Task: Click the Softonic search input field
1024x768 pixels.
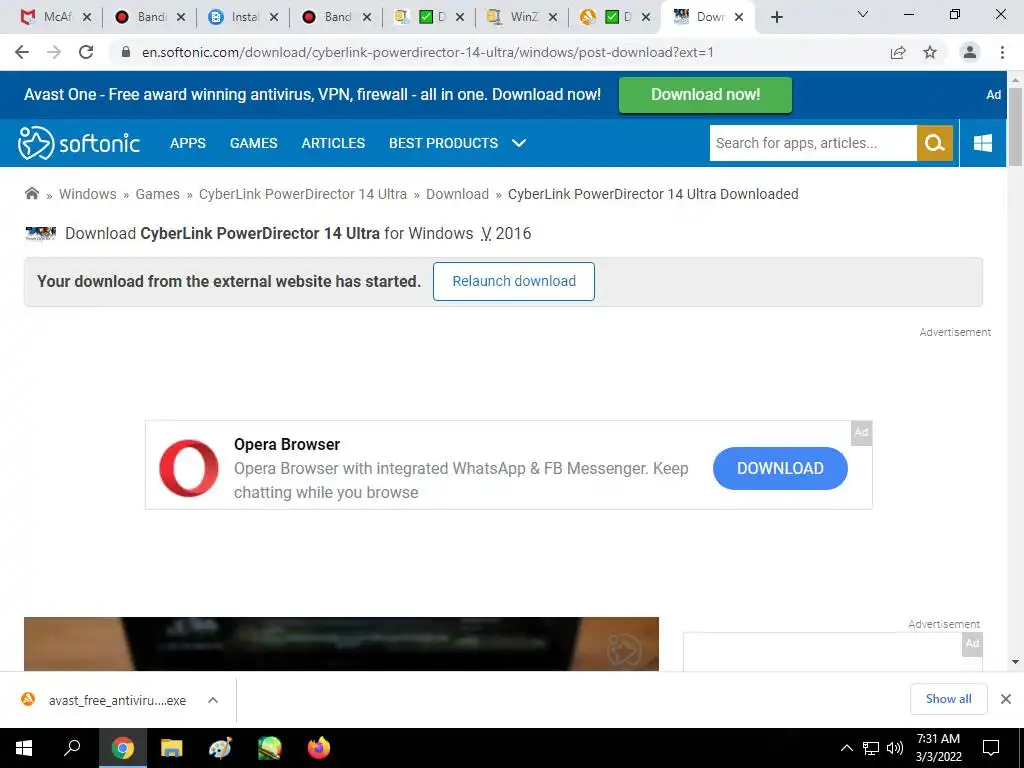Action: tap(813, 143)
